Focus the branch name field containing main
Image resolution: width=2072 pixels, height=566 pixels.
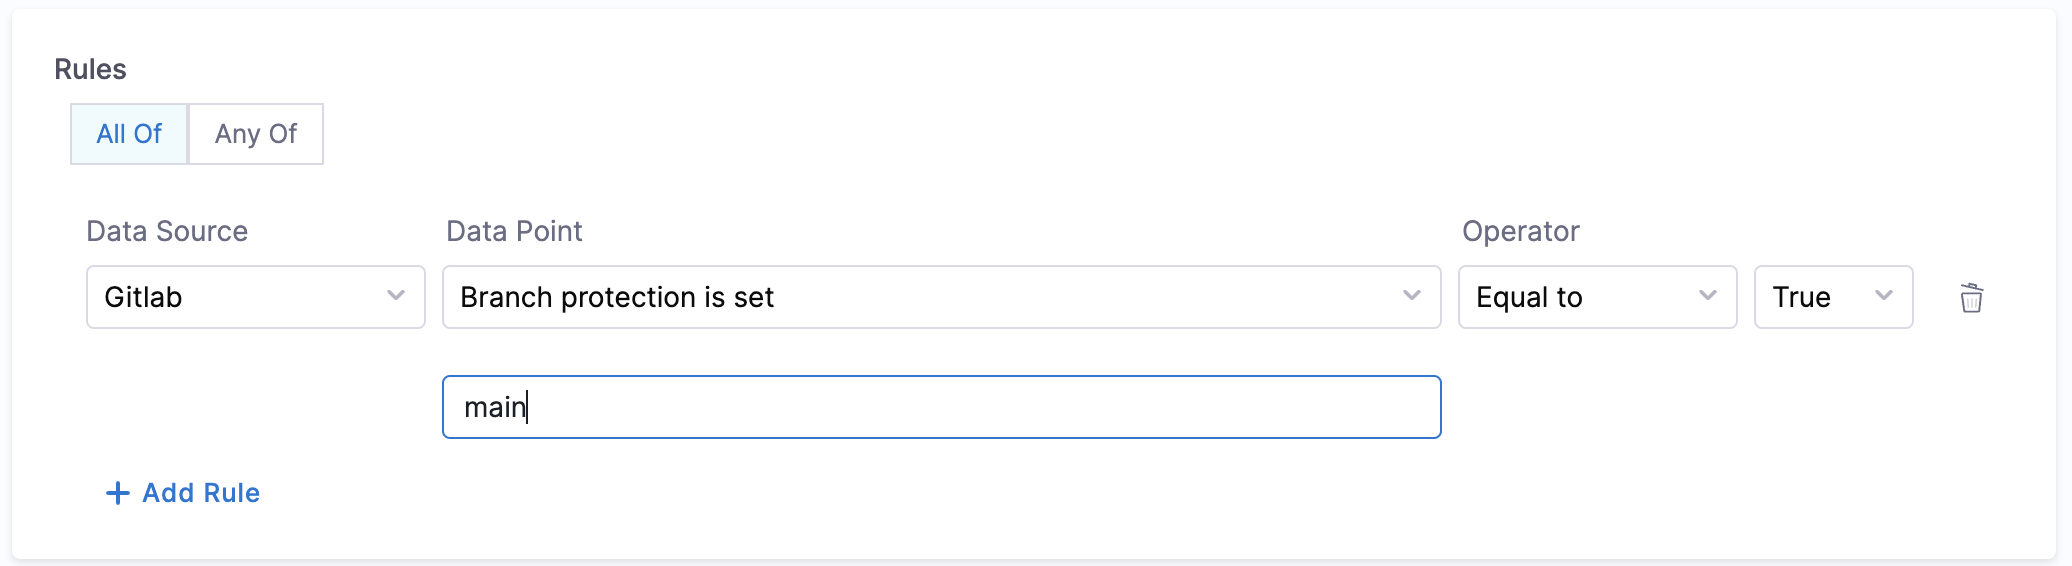click(x=940, y=407)
